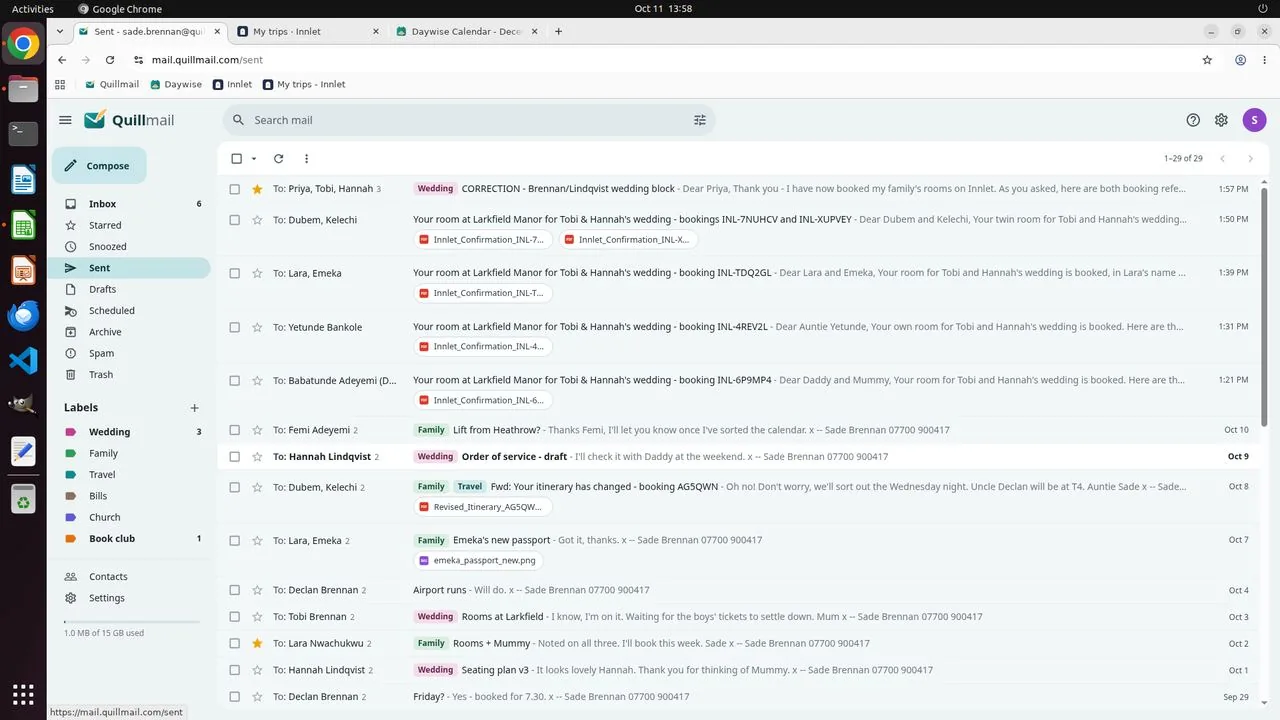This screenshot has height=720, width=1280.
Task: Open select-all dropdown arrow
Action: pyautogui.click(x=254, y=159)
